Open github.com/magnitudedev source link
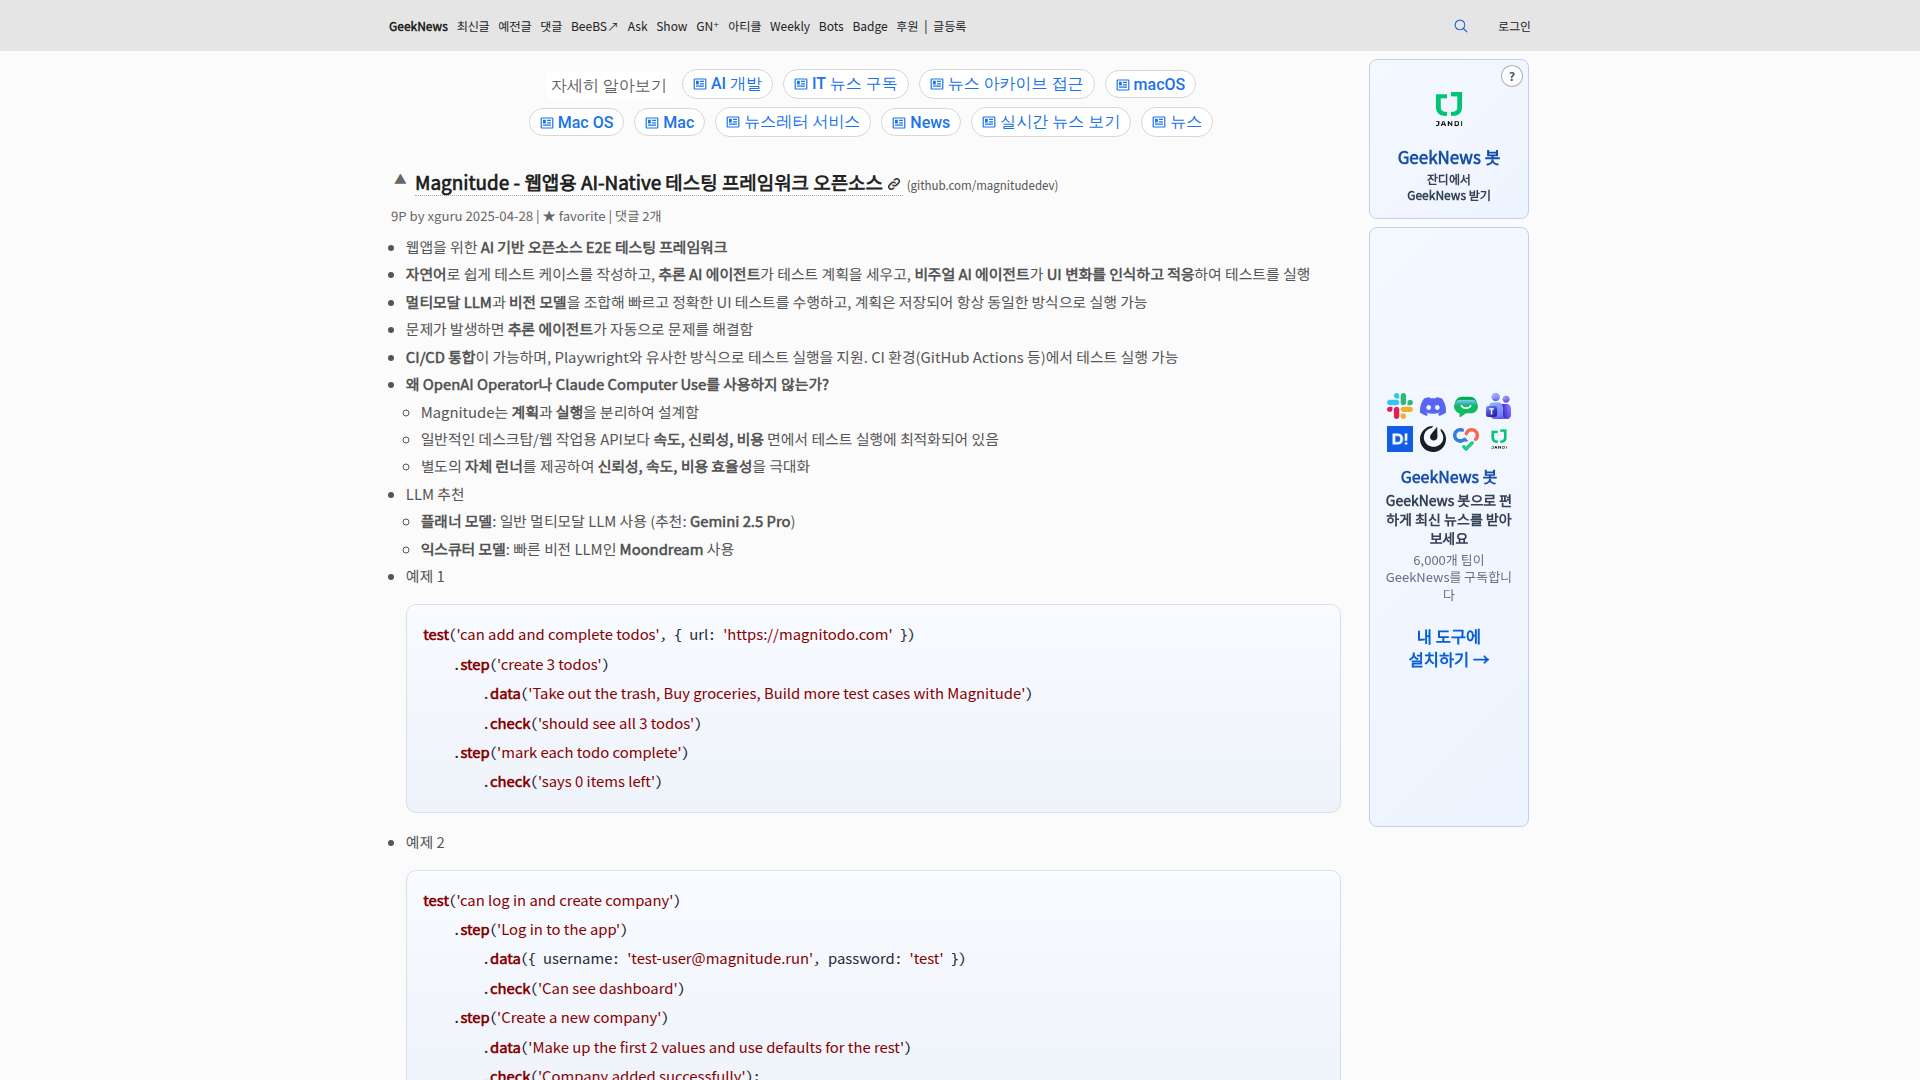 [x=982, y=186]
